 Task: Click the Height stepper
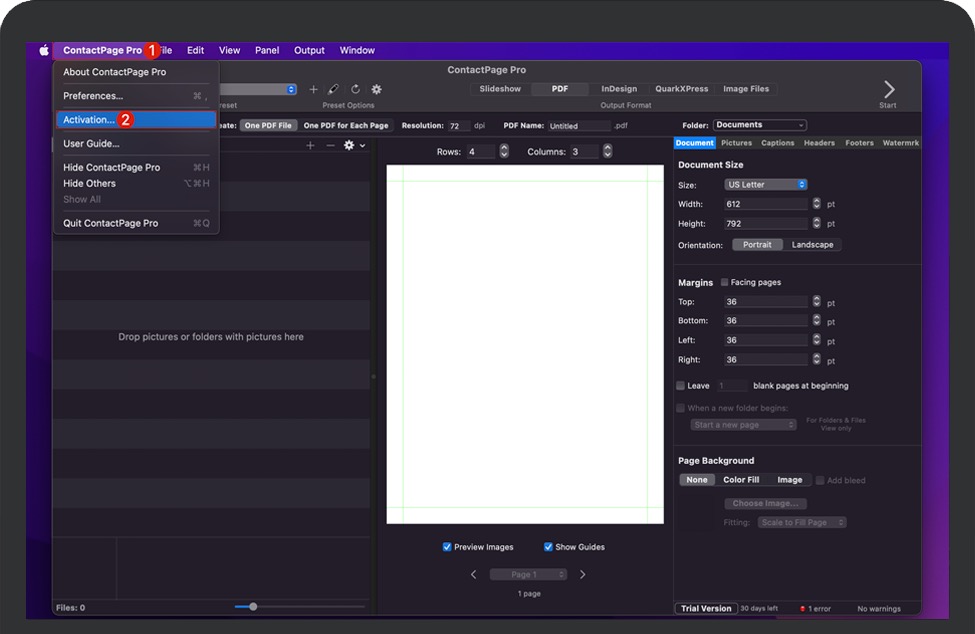point(816,223)
